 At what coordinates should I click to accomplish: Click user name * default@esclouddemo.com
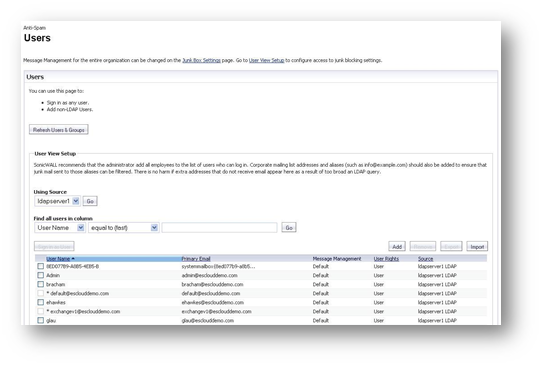[x=78, y=293]
